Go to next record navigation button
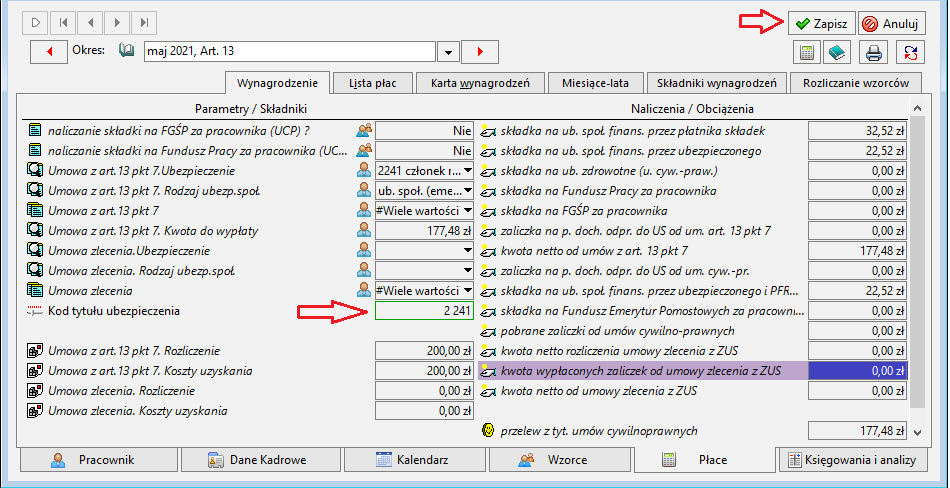 click(x=117, y=23)
